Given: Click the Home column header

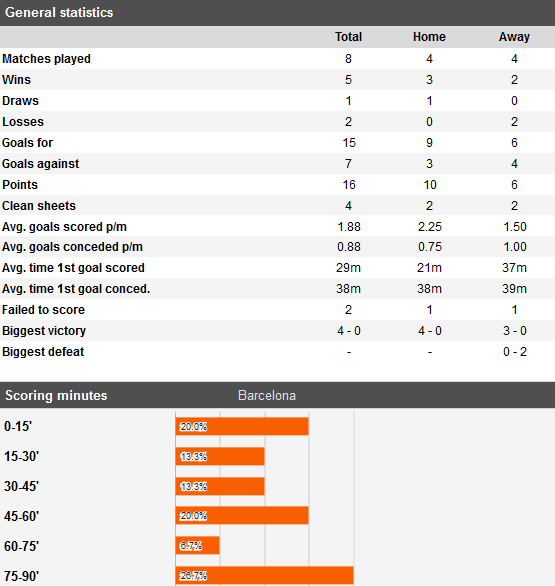Looking at the screenshot, I should point(429,37).
